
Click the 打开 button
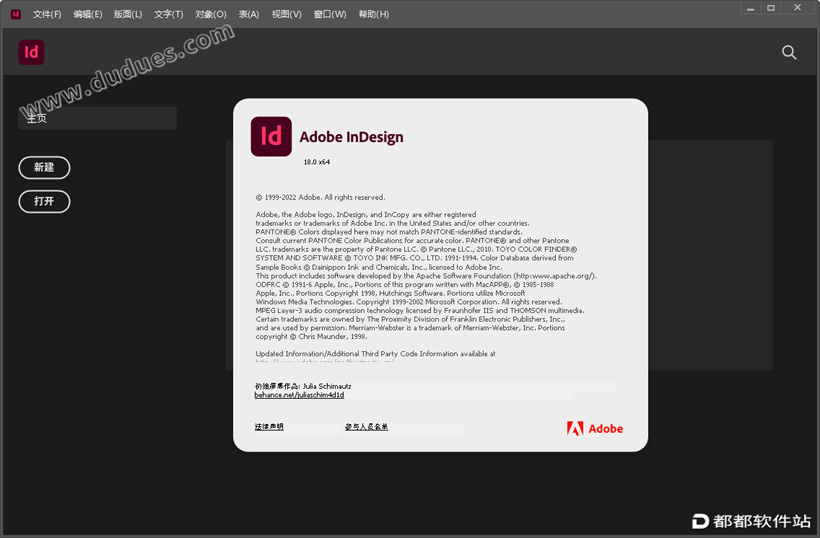pyautogui.click(x=44, y=201)
